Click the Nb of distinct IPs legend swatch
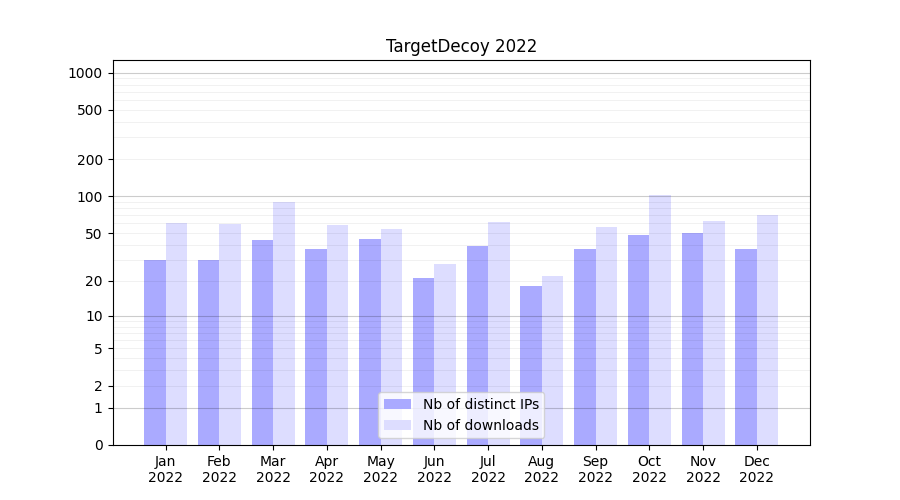This screenshot has width=900, height=500. click(397, 404)
